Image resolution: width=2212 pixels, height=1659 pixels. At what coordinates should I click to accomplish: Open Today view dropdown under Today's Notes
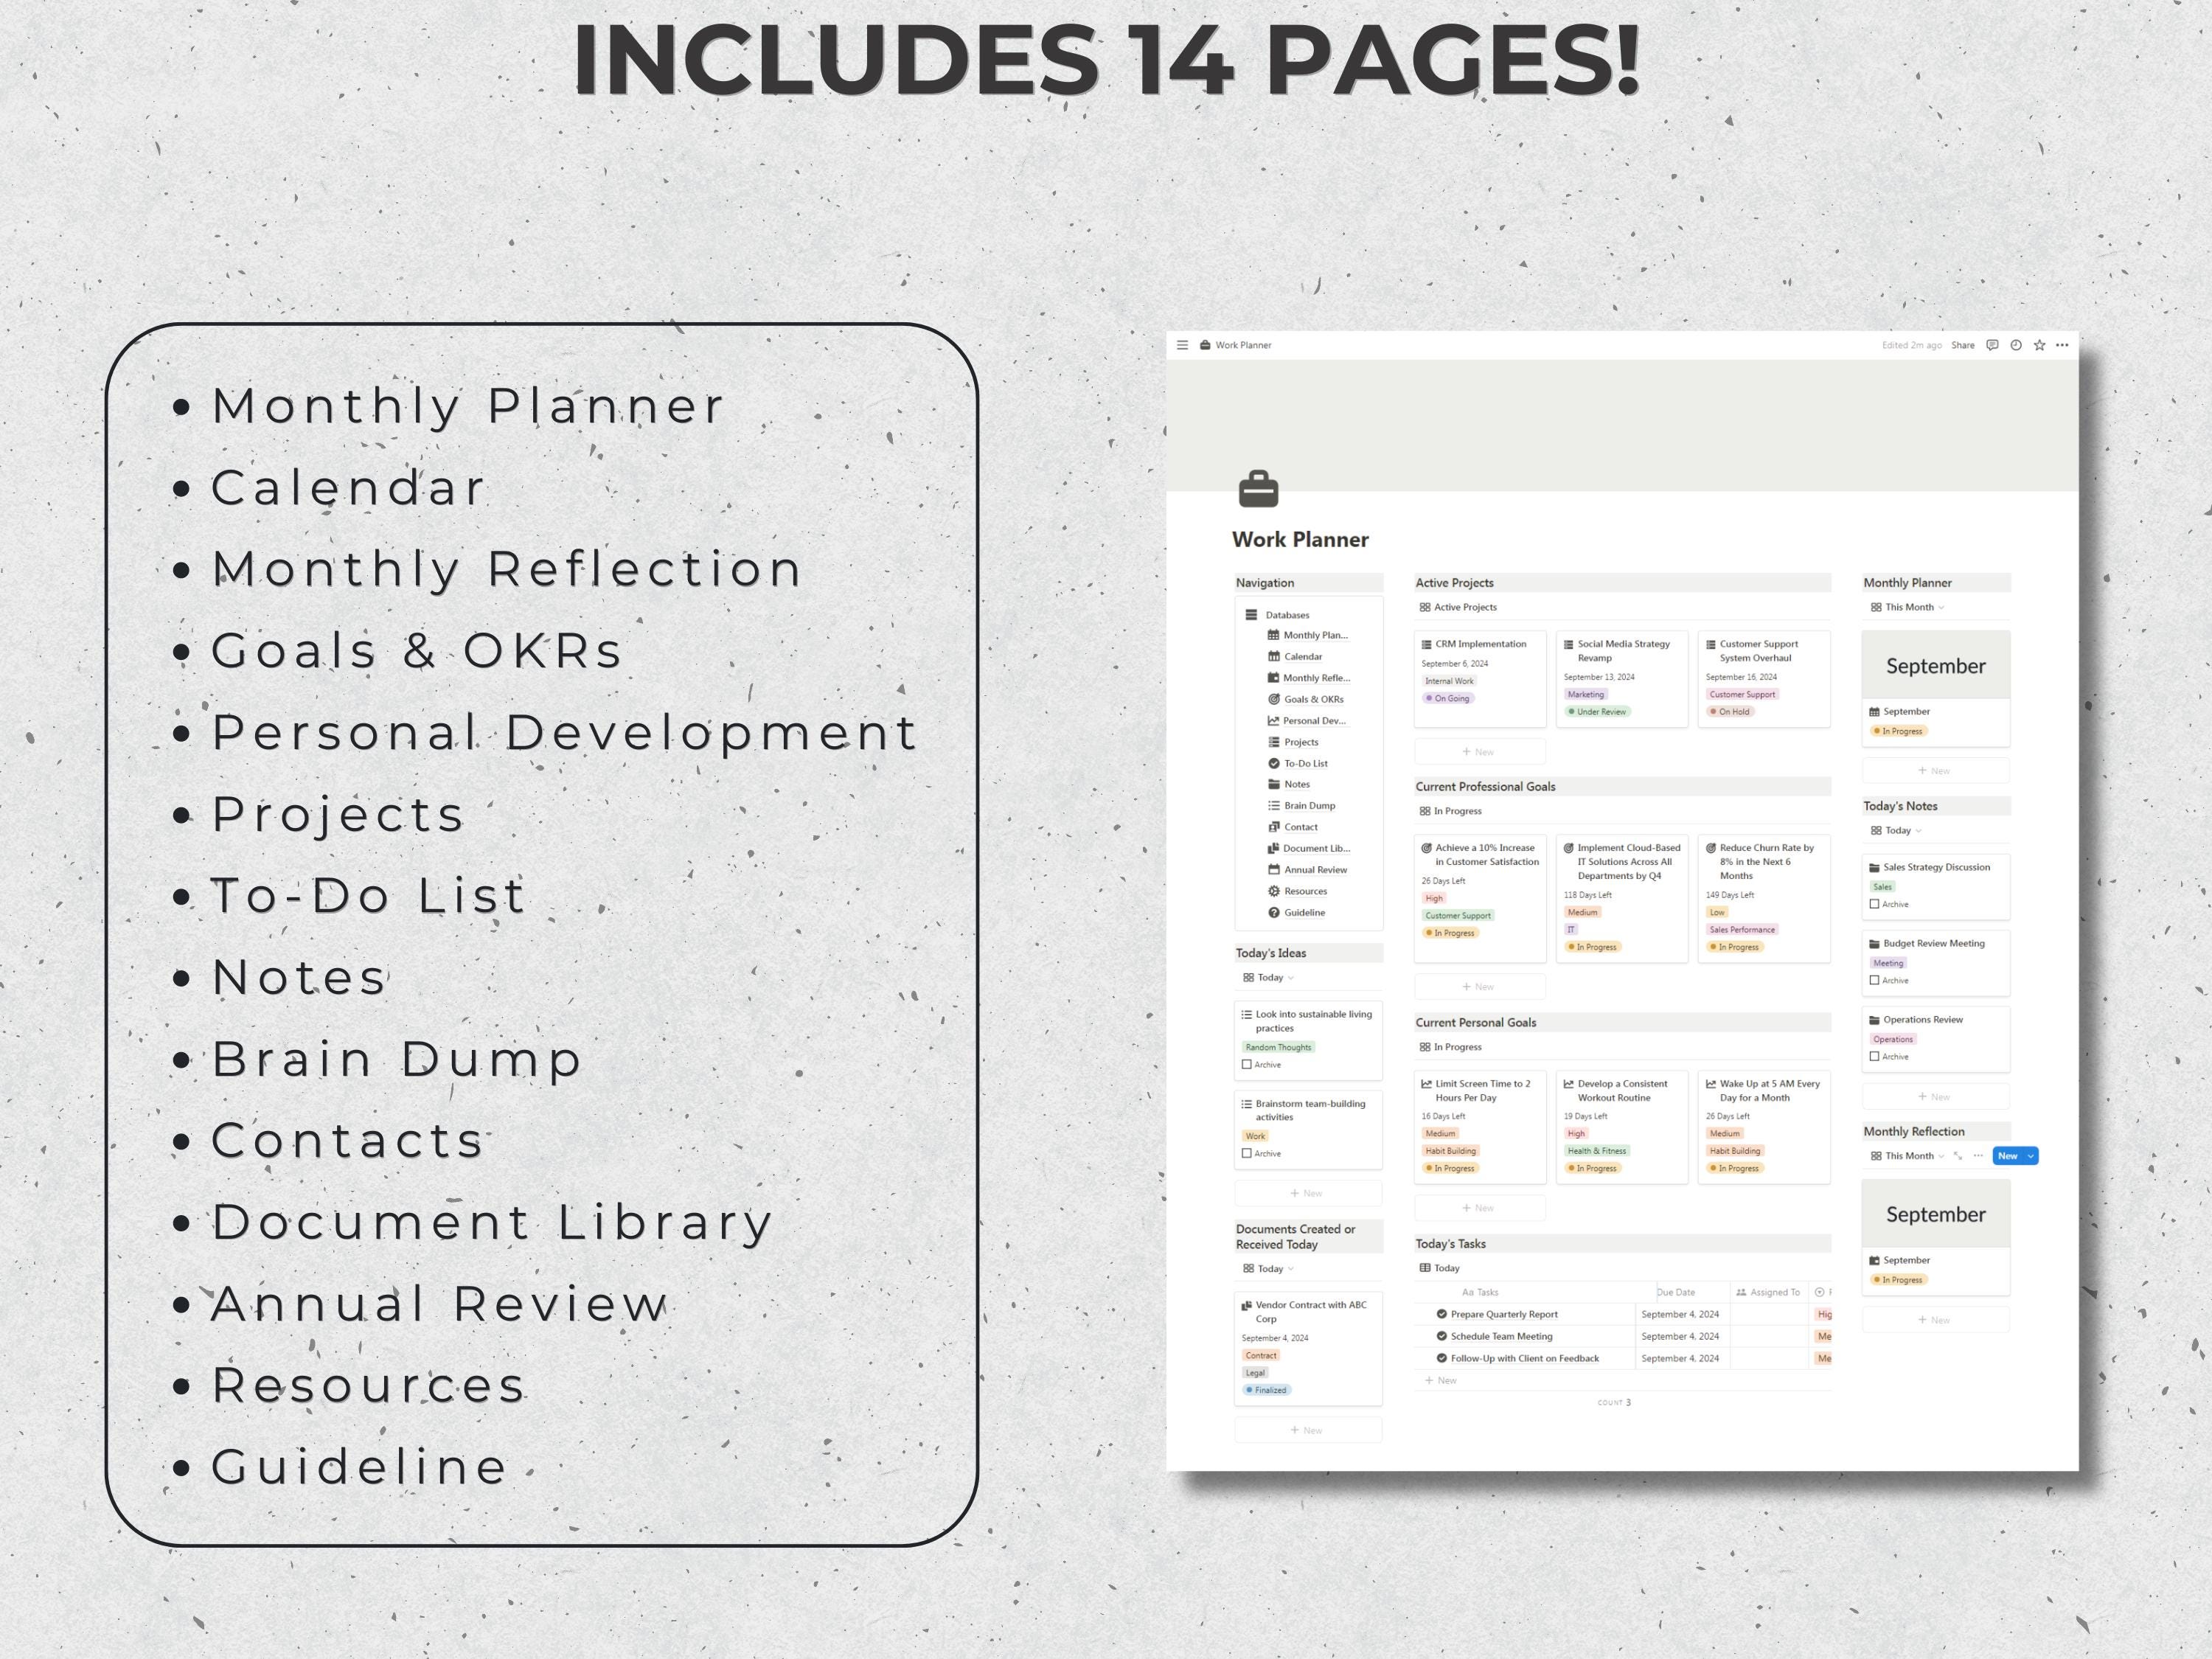click(x=1896, y=830)
